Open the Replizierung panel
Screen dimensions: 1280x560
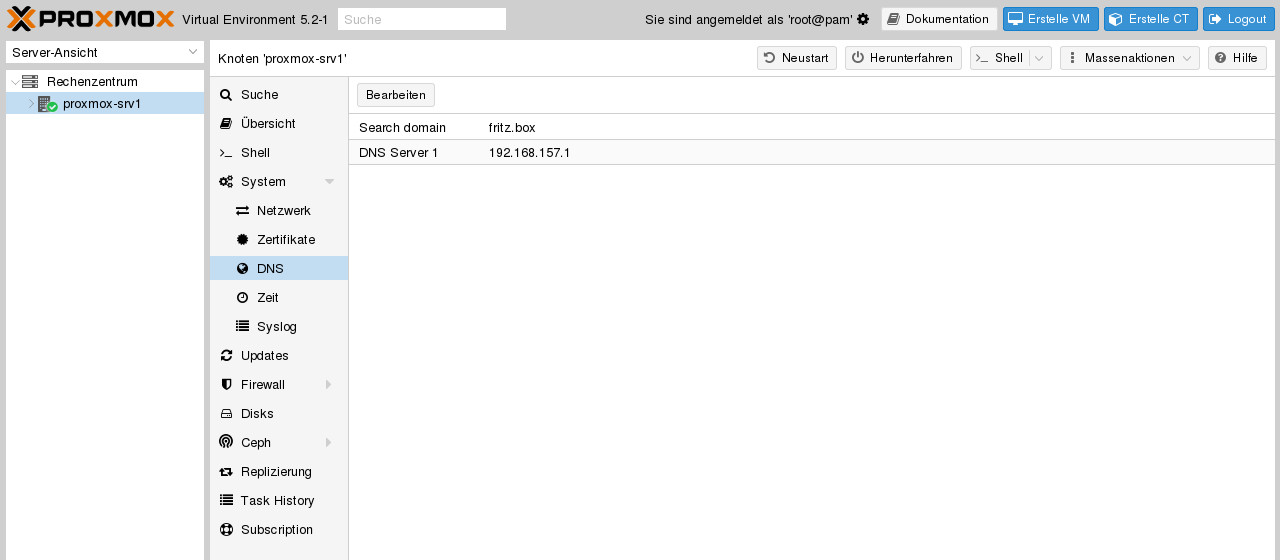tap(276, 472)
